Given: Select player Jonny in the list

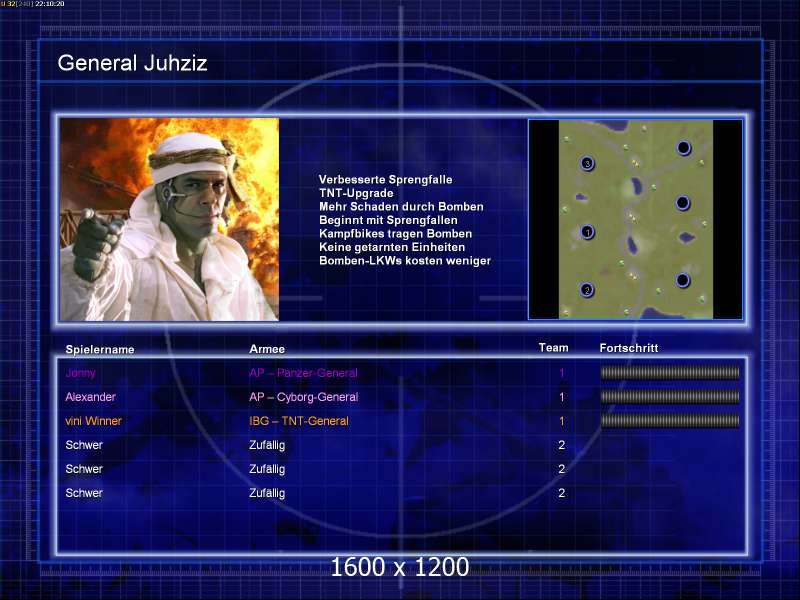Looking at the screenshot, I should tap(81, 373).
